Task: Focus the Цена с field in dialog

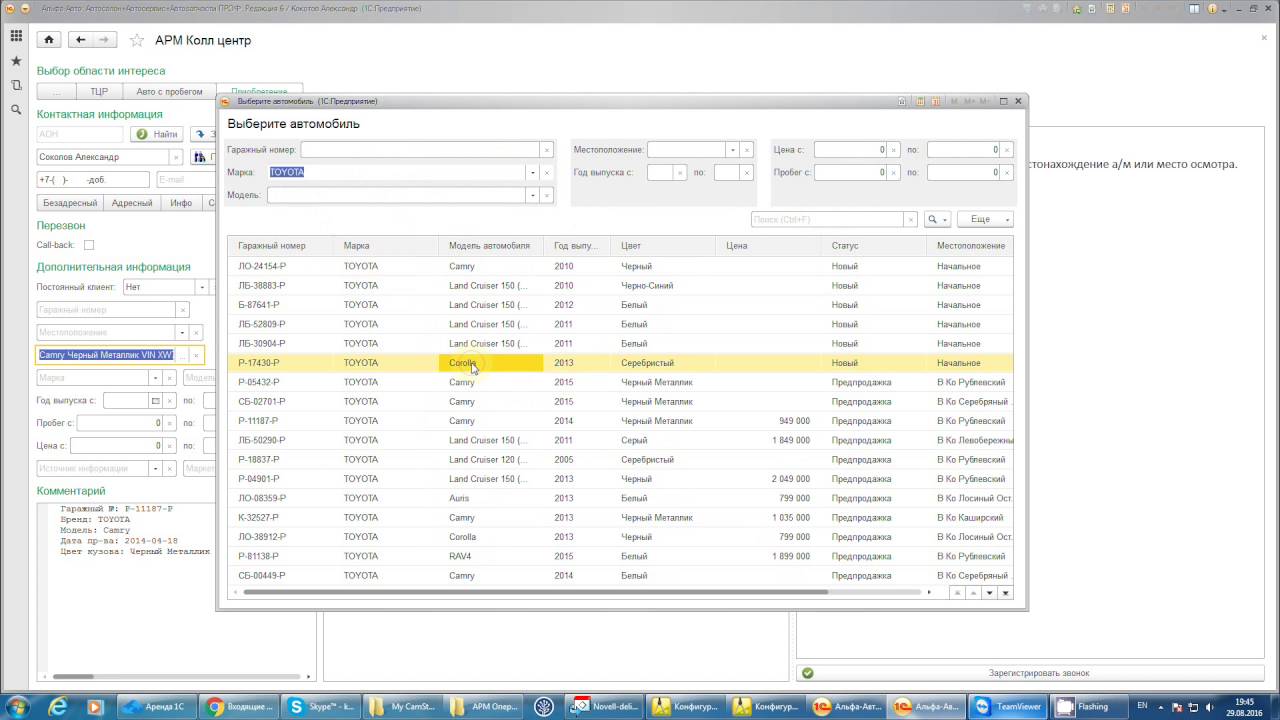Action: 850,150
